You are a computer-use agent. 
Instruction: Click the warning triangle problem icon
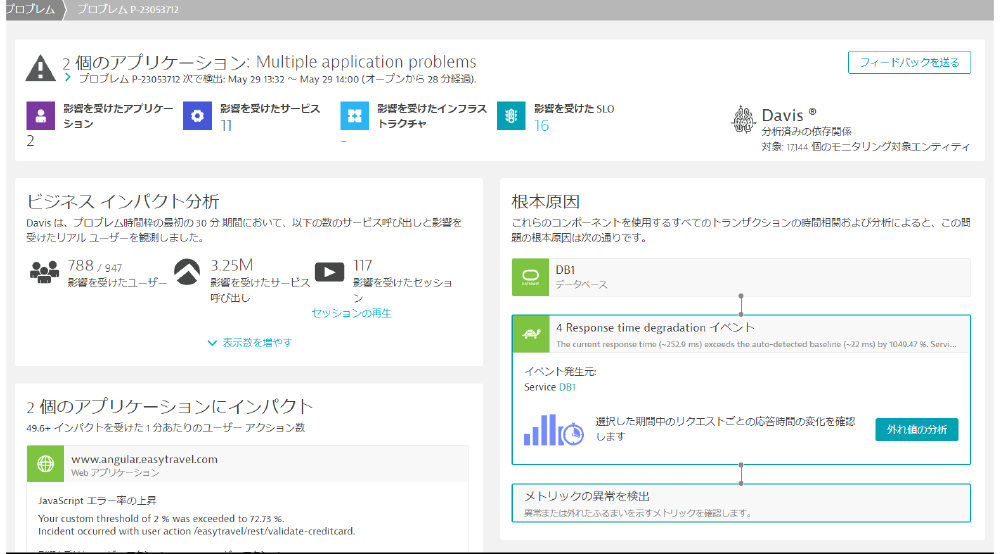click(x=40, y=68)
